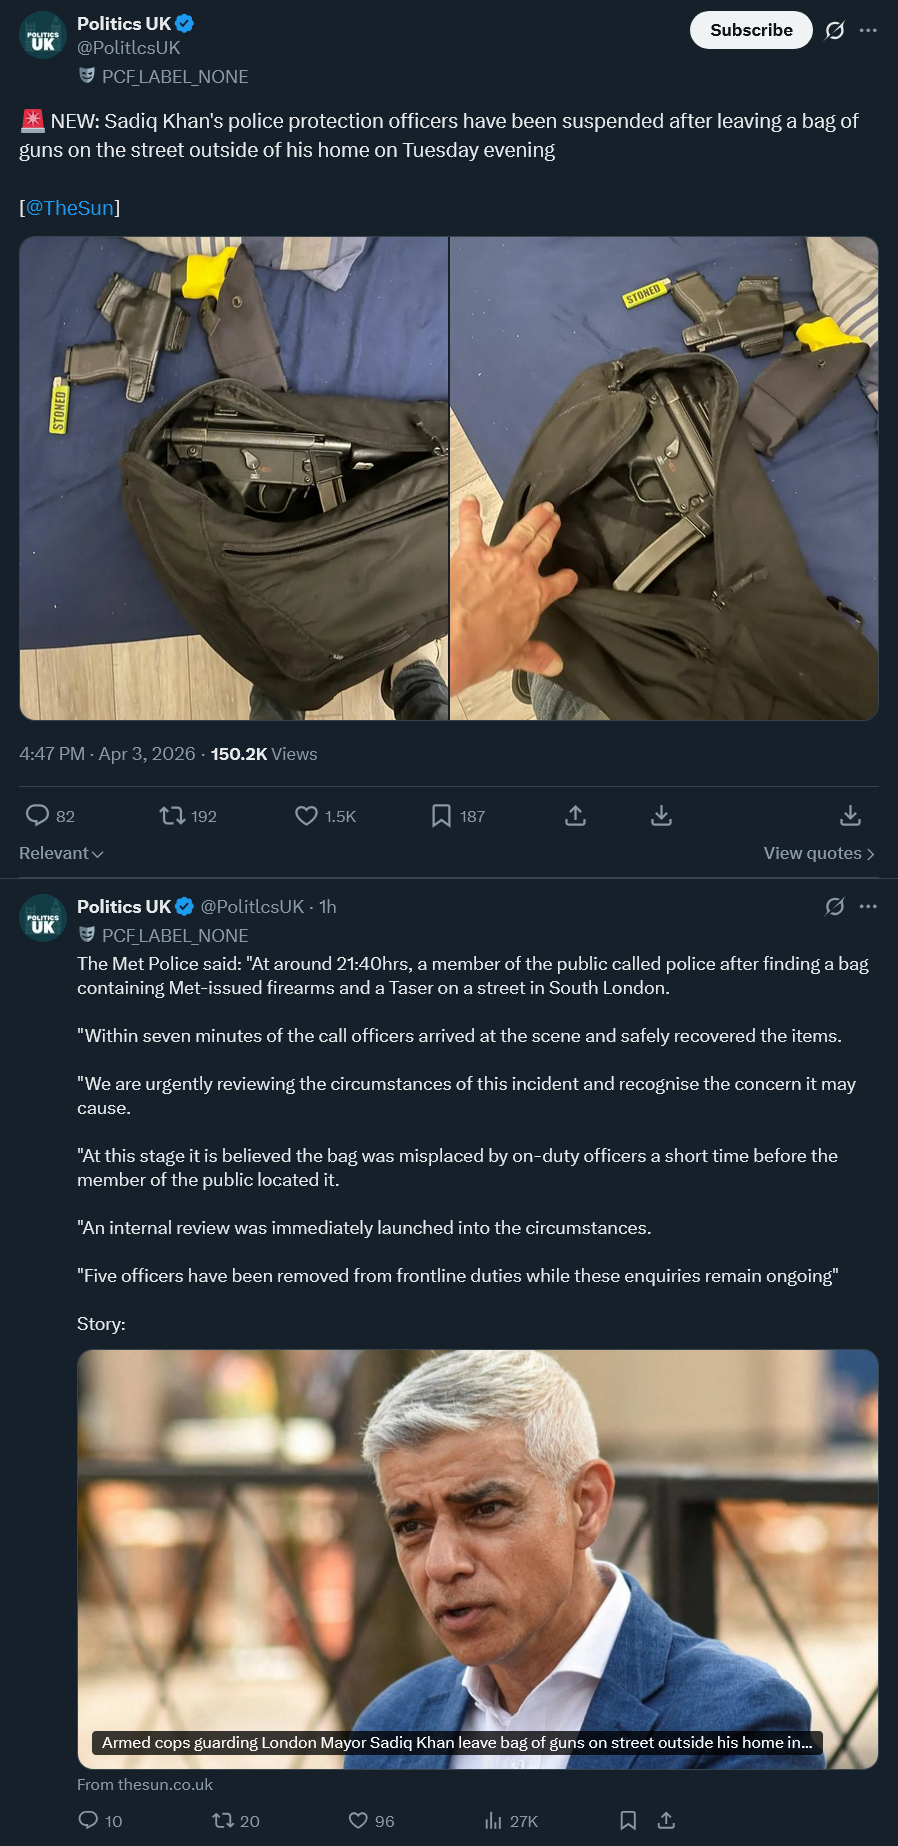Bookmark the main post with 187 bookmarks
Screen dimensions: 898x1846
(x=441, y=816)
